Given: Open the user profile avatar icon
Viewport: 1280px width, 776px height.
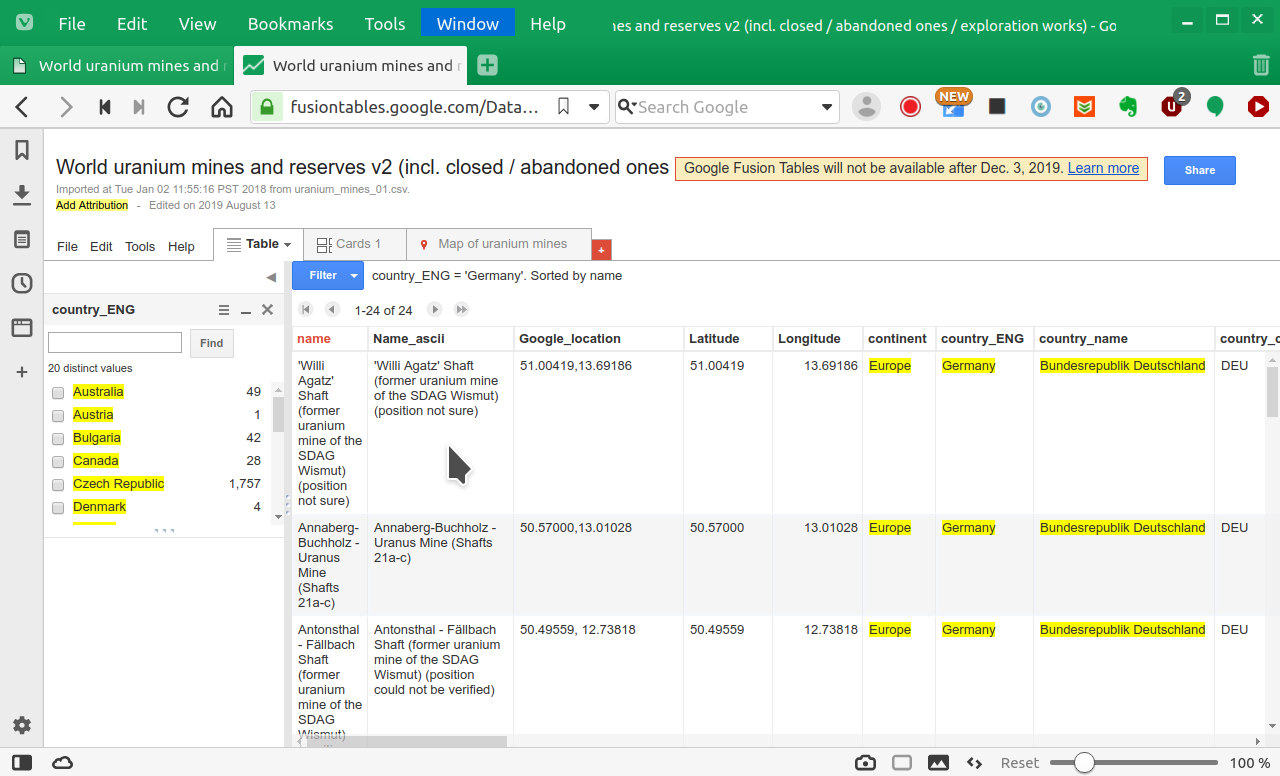Looking at the screenshot, I should click(866, 107).
